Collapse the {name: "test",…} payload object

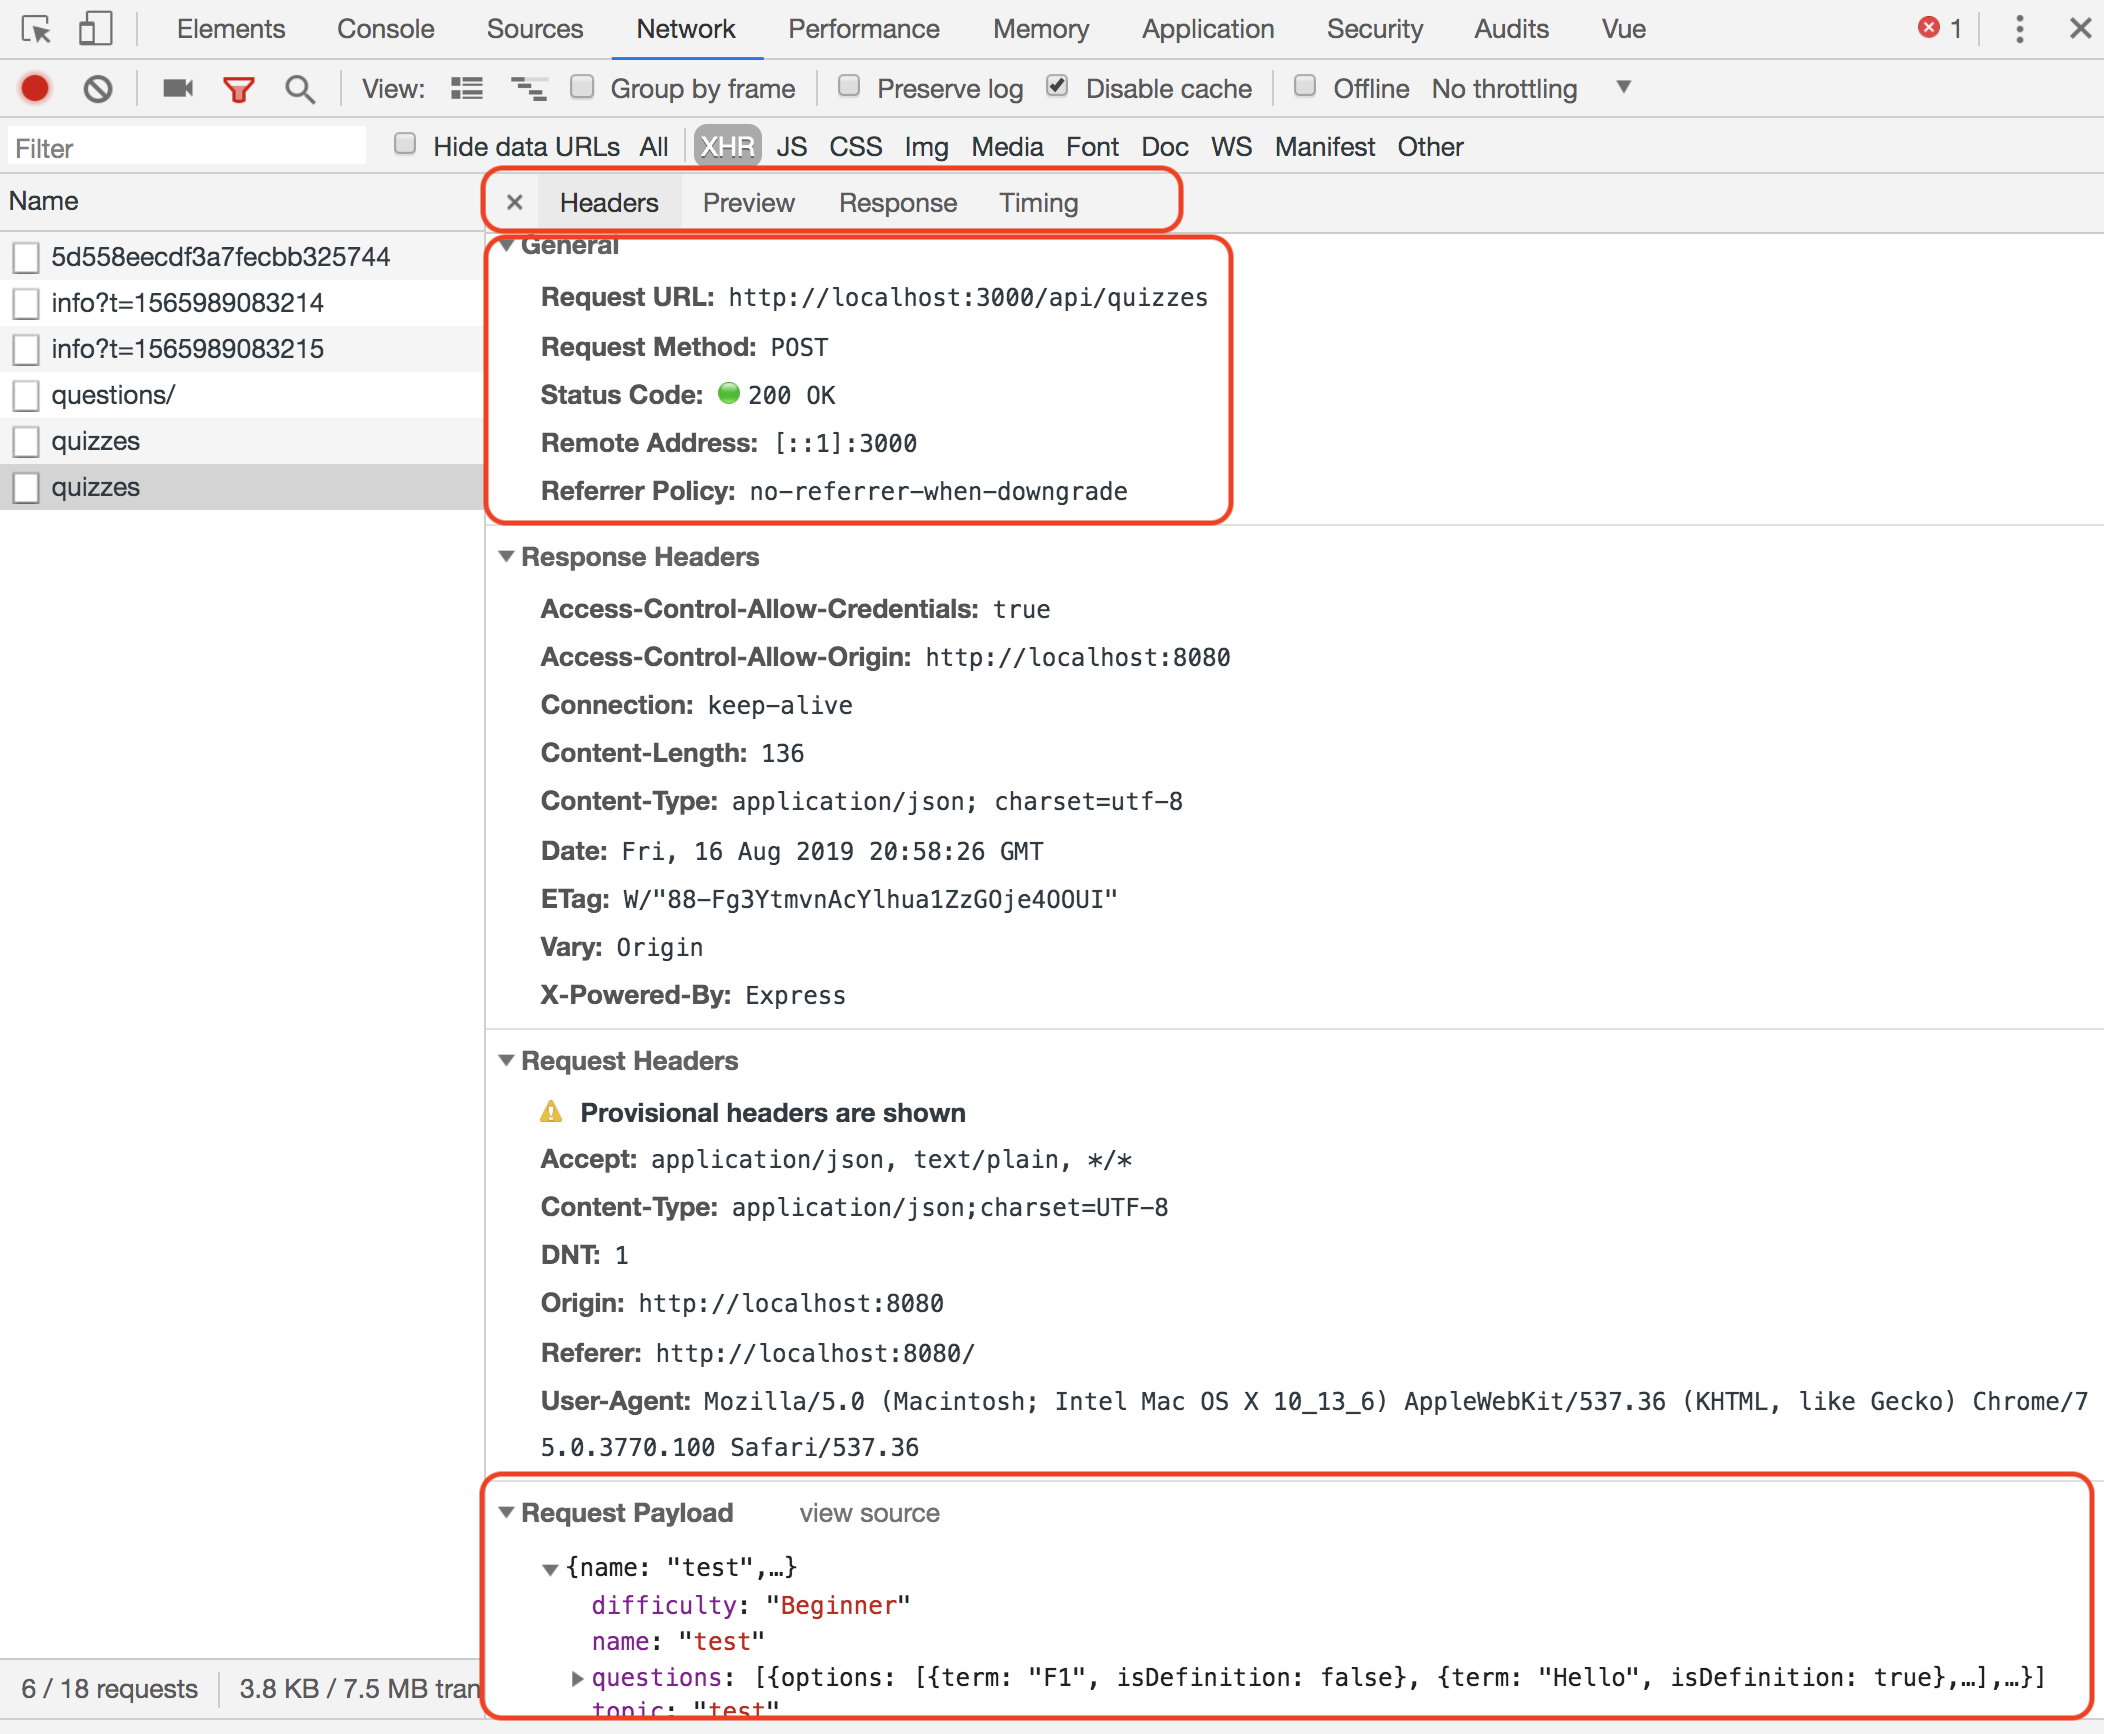pyautogui.click(x=550, y=1569)
